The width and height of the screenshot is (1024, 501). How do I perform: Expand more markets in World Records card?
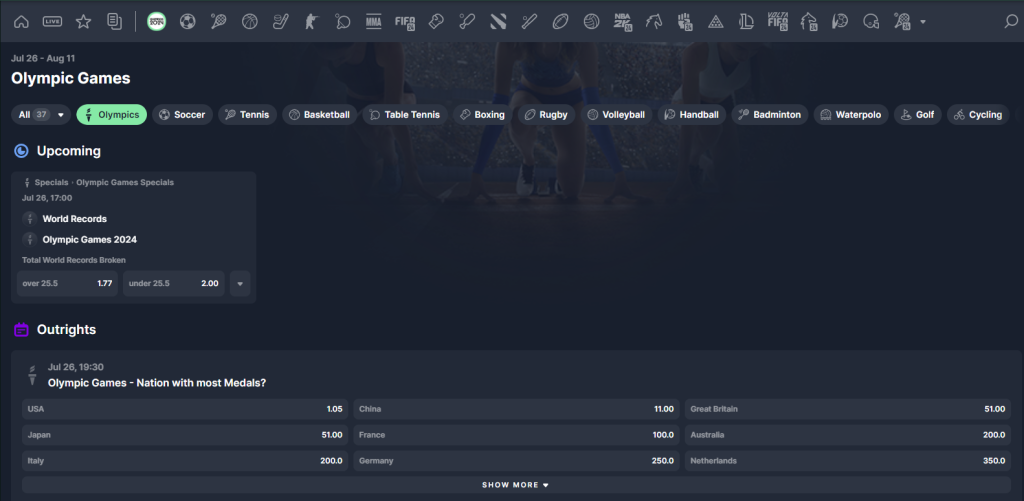pyautogui.click(x=240, y=283)
